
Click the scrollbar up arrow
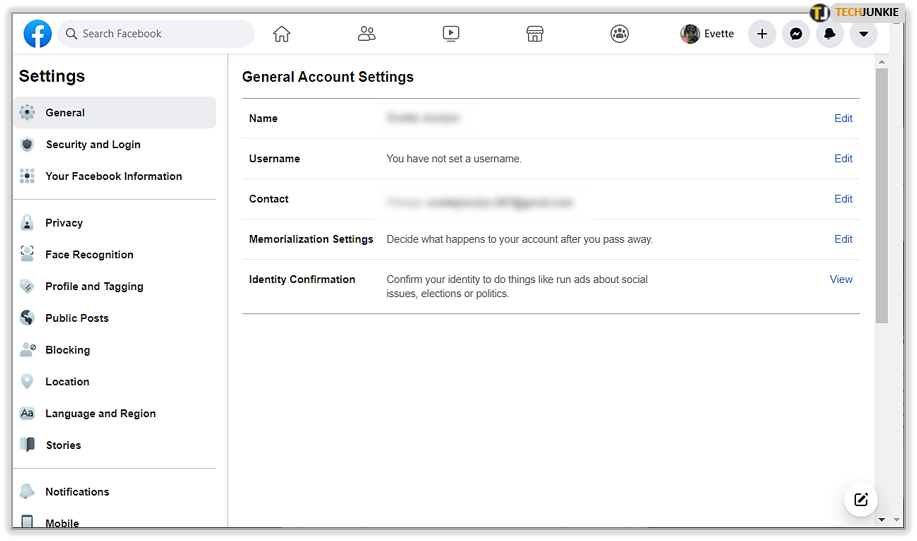881,61
